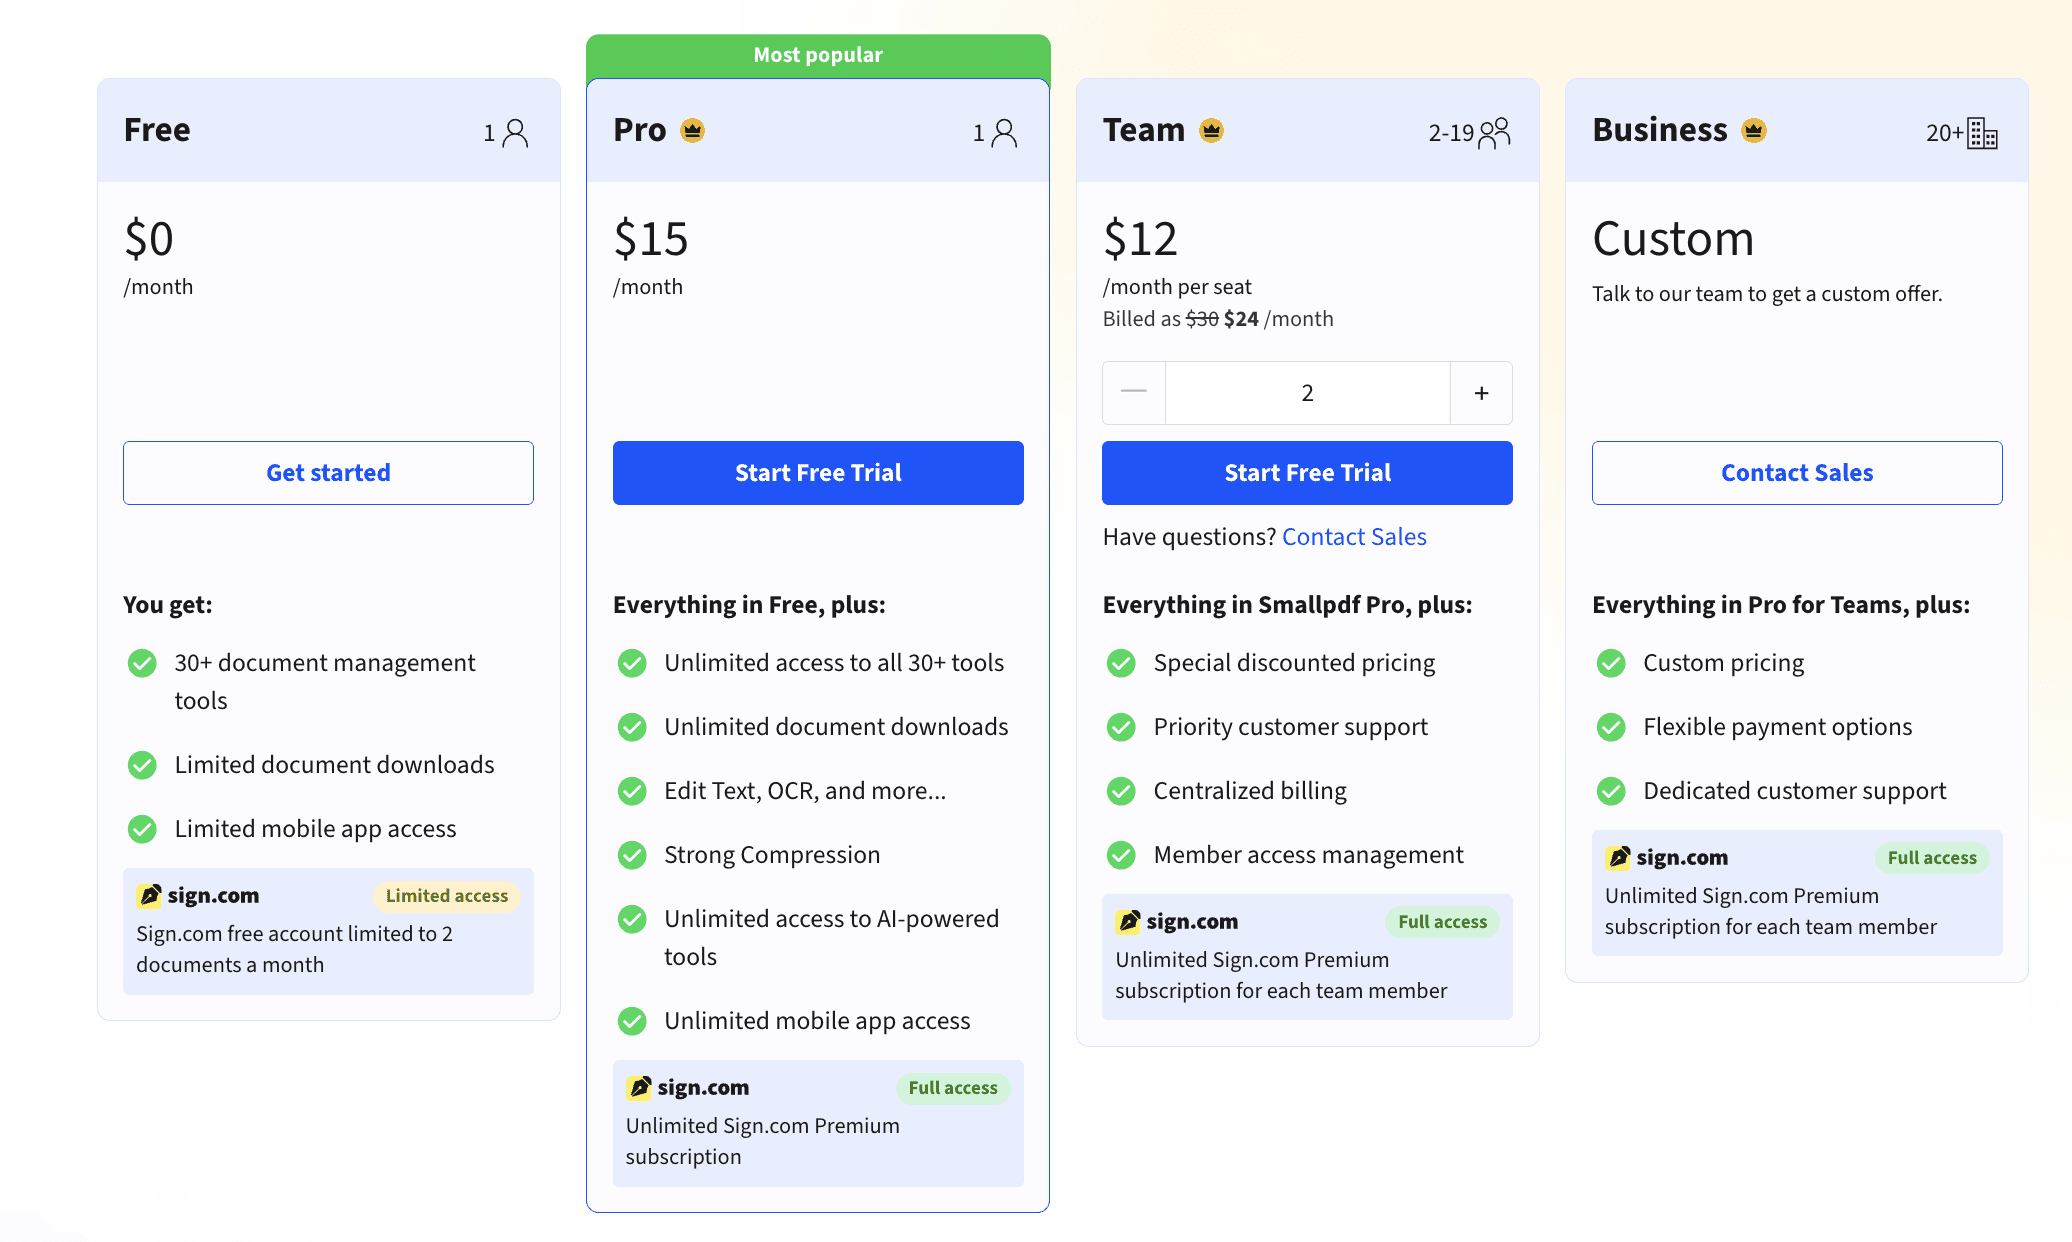This screenshot has height=1242, width=2072.
Task: Click the crown icon next to Team
Action: 1211,130
